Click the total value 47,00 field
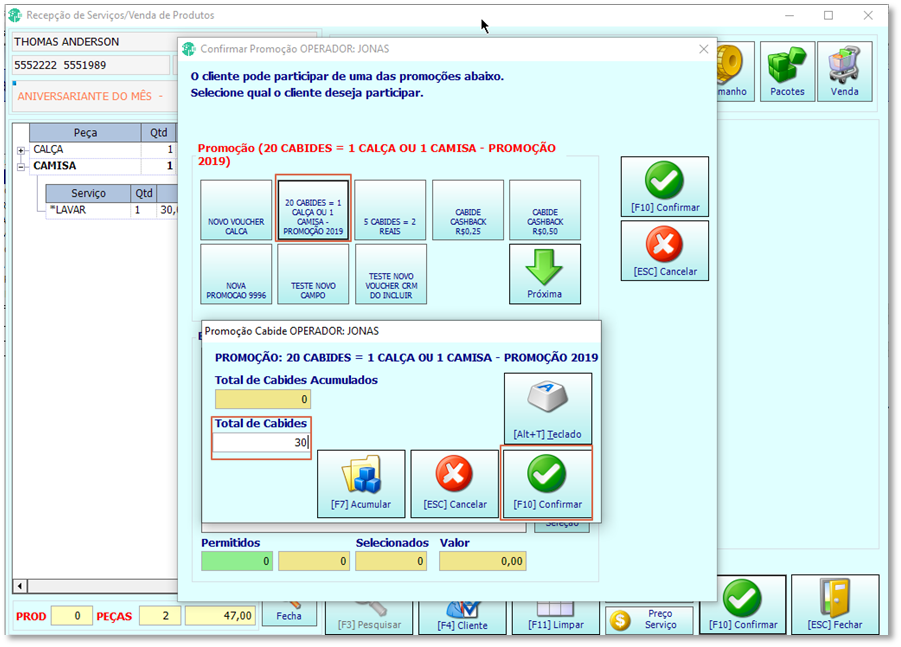This screenshot has height=647, width=901. click(220, 616)
